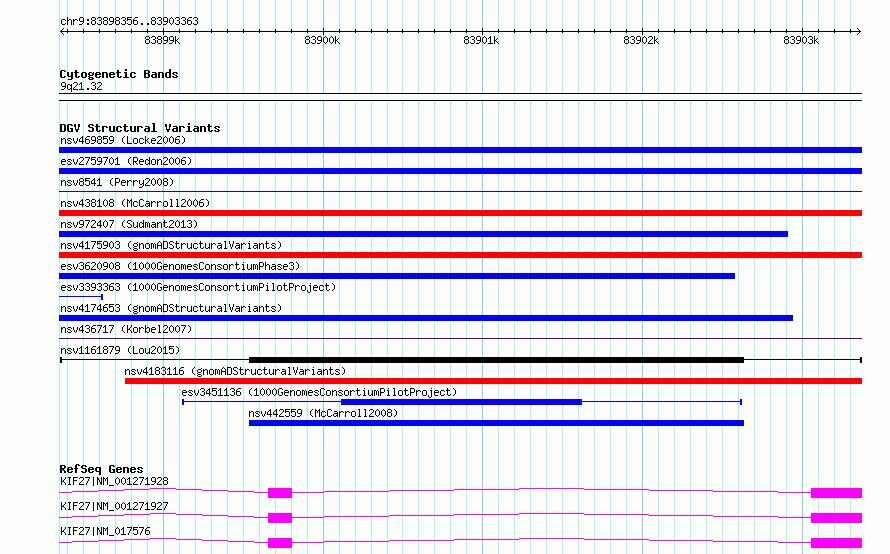This screenshot has height=554, width=890.
Task: Click the esv3620908 1000GenomesConsortiumPhase3 label
Action: tap(180, 266)
